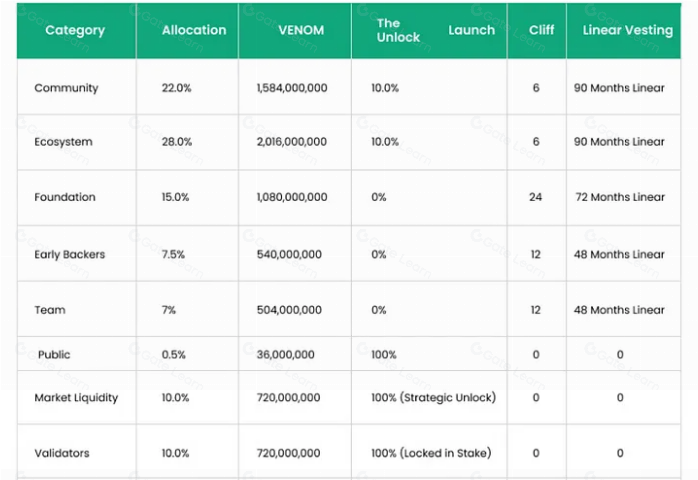Click the Category column header
Viewport: 698px width, 480px height.
pos(75,30)
